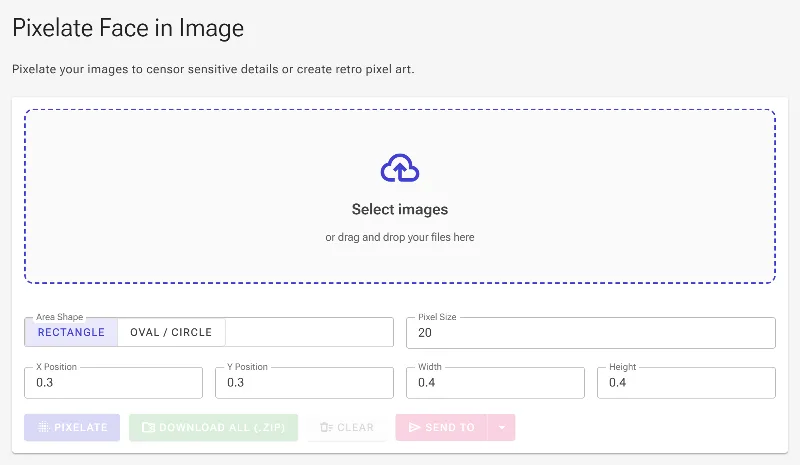
Task: Click the cloud upload icon
Action: [400, 168]
